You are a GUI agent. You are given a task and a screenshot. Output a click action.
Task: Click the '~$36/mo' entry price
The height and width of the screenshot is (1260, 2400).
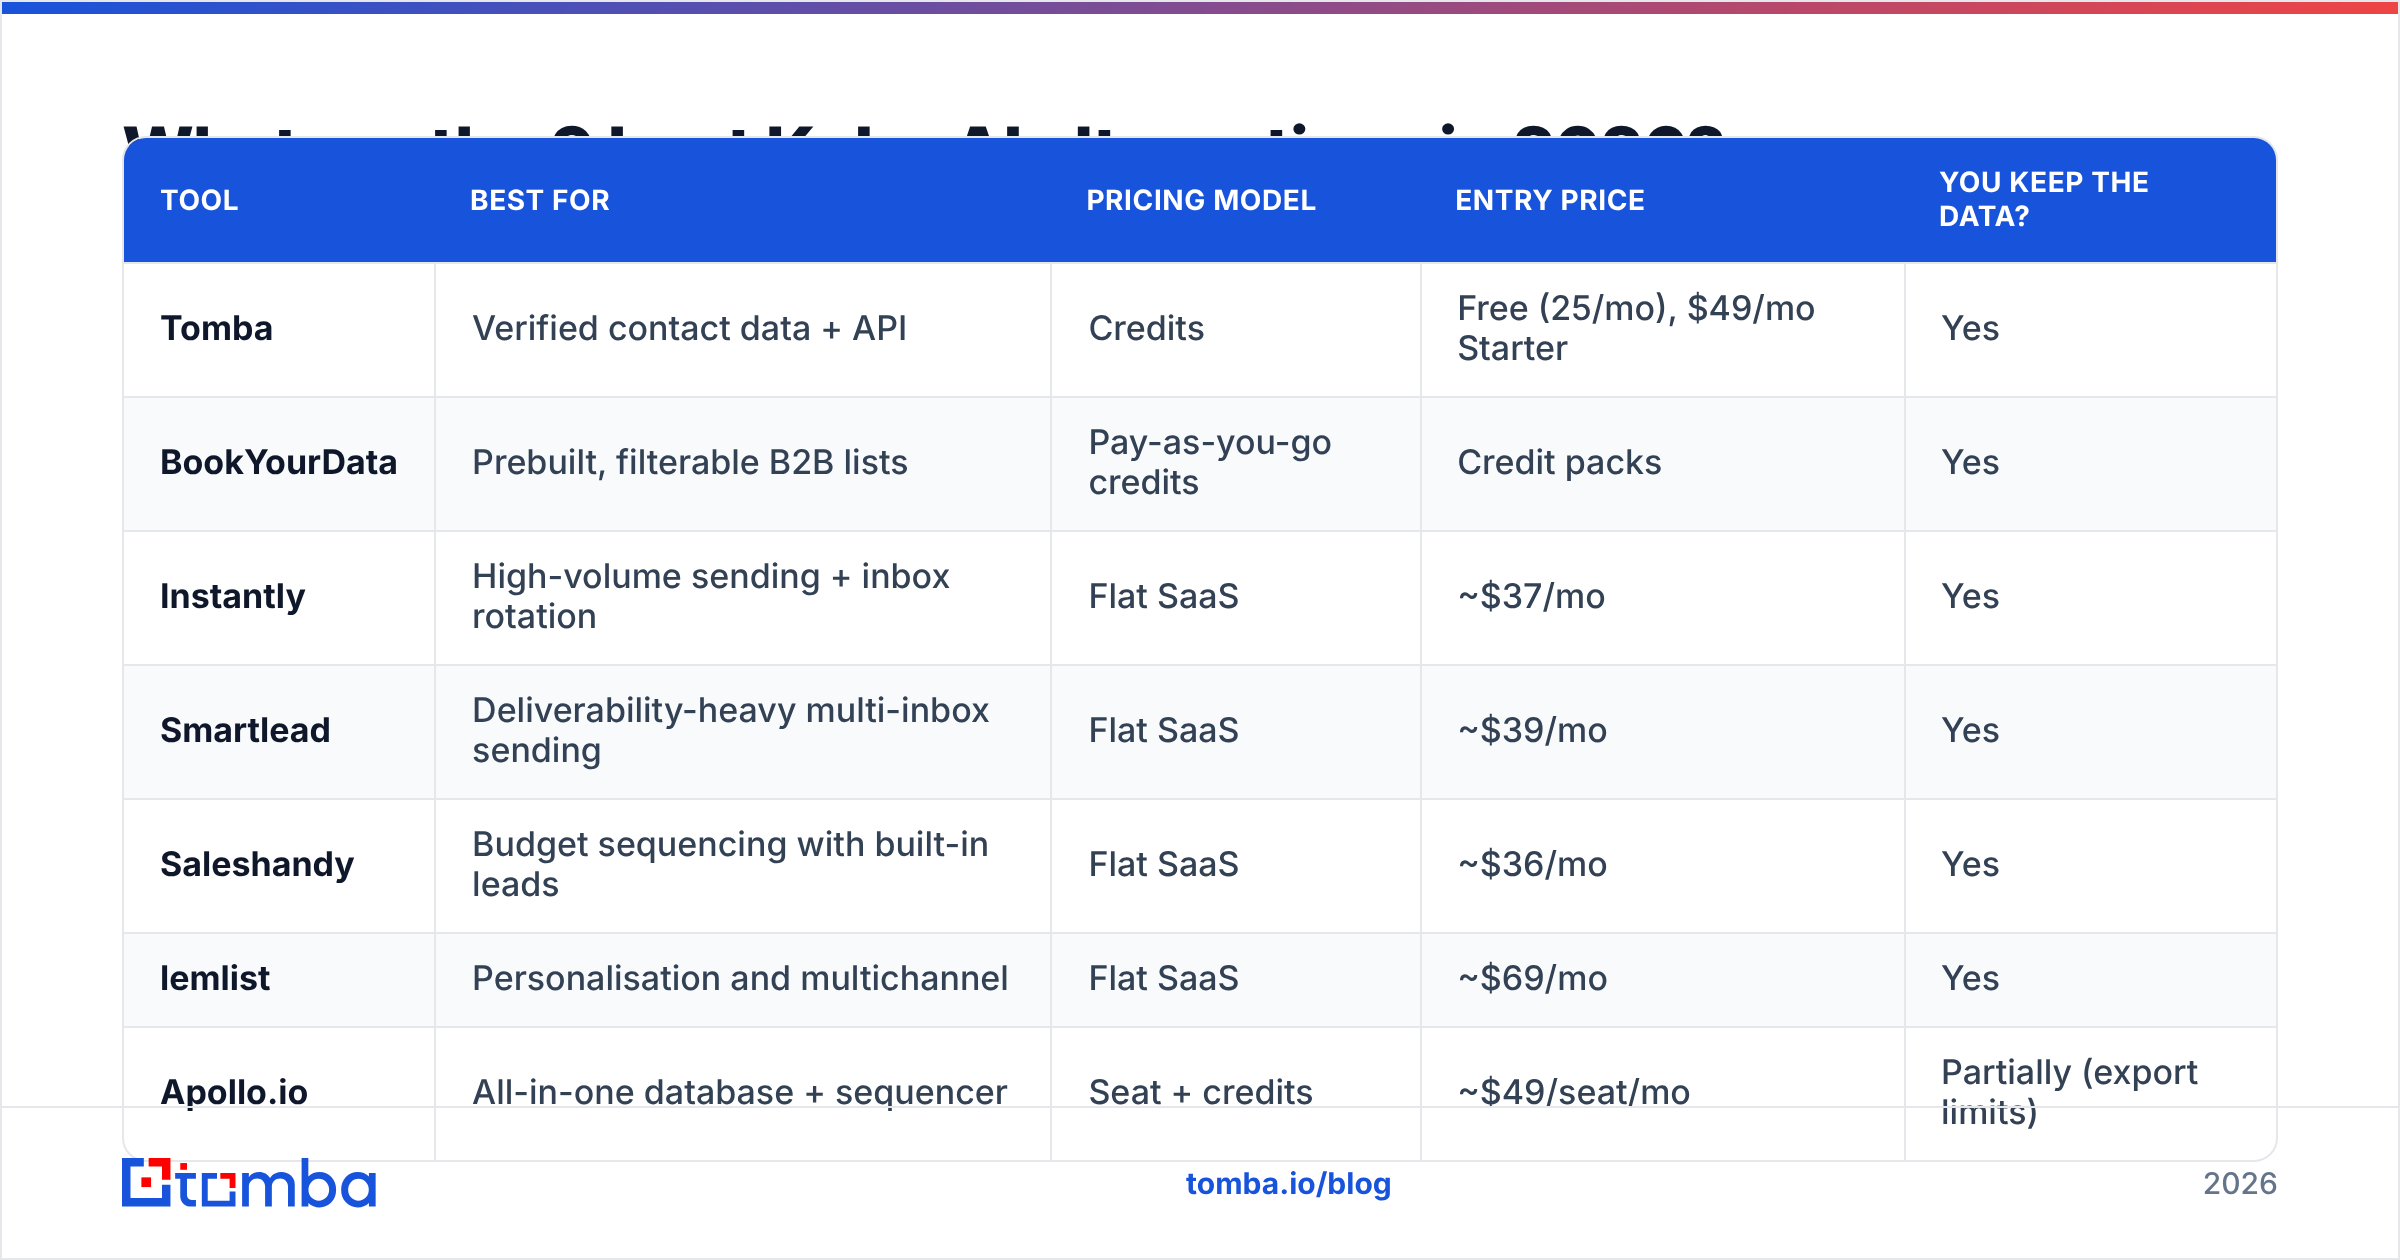[x=1532, y=864]
